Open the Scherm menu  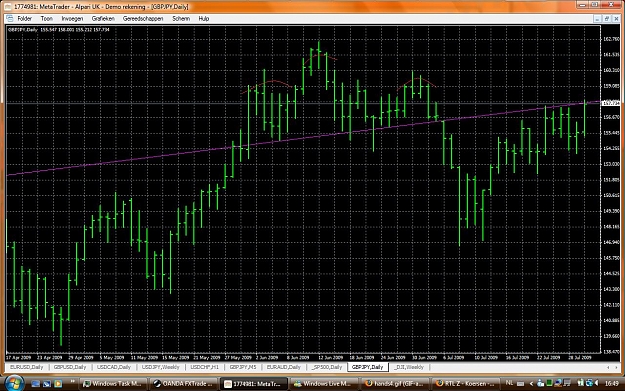181,18
